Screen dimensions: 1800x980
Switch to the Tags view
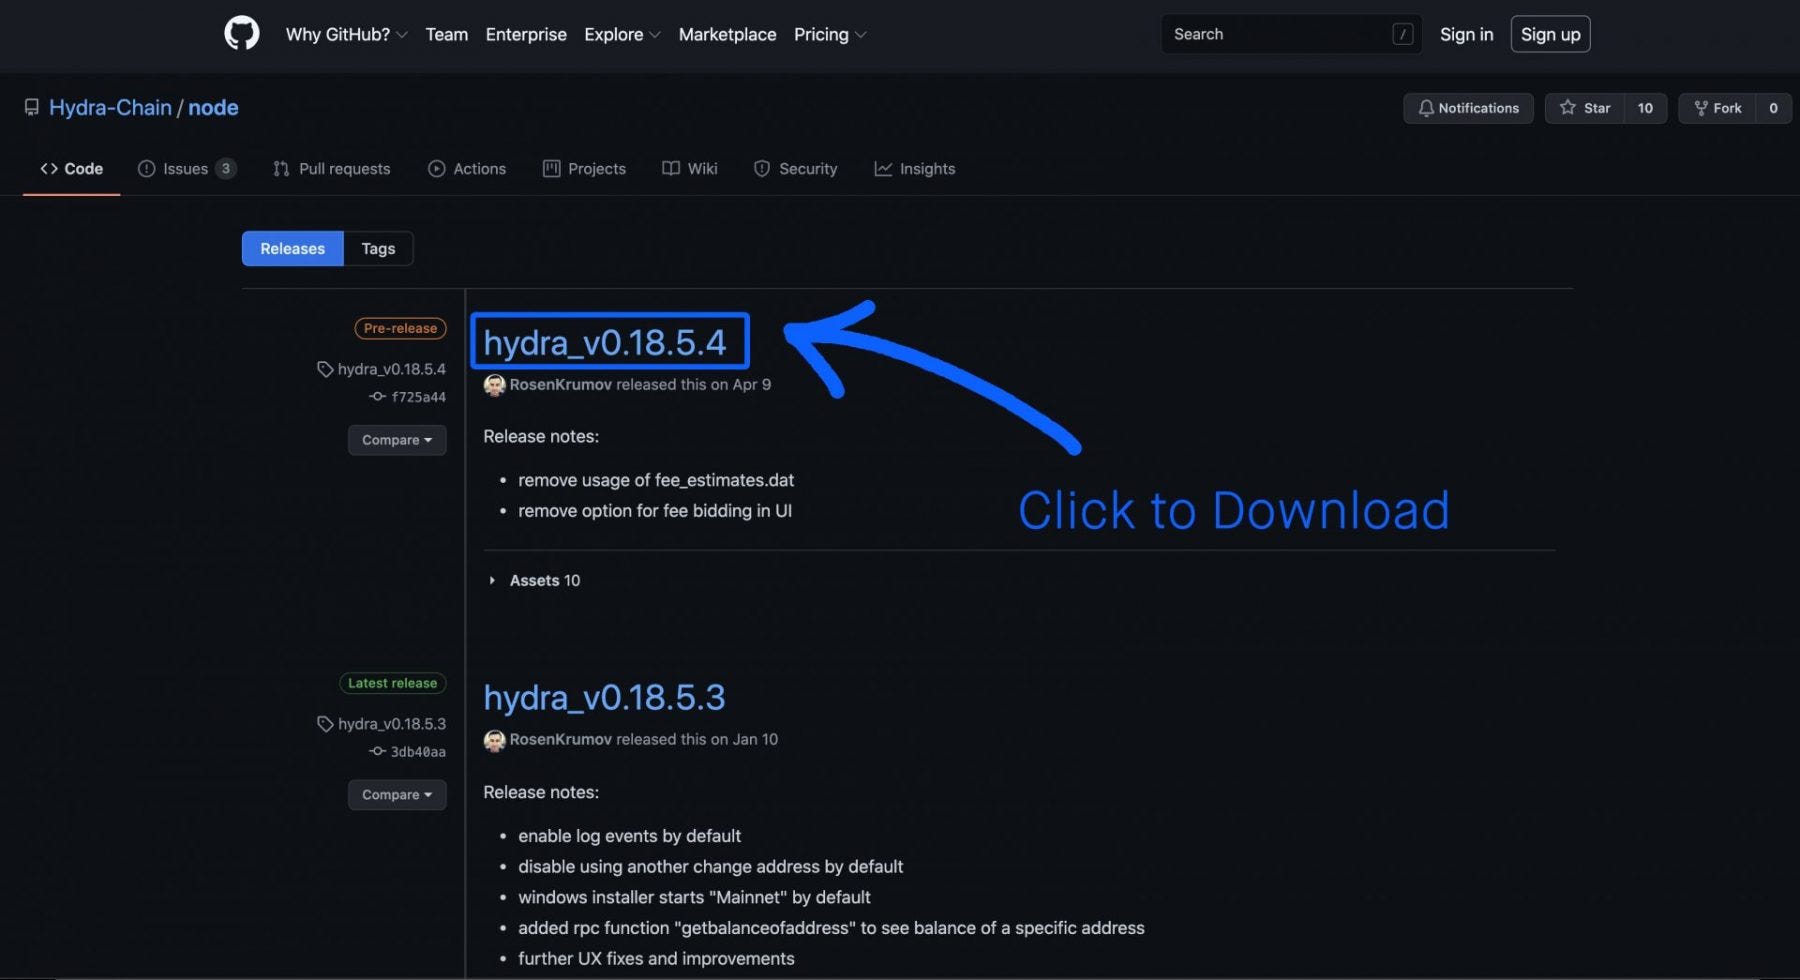378,248
